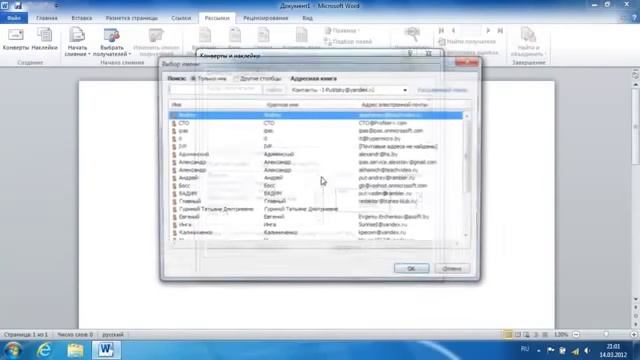Switch to the Главная tab
The height and width of the screenshot is (360, 640).
tap(47, 18)
